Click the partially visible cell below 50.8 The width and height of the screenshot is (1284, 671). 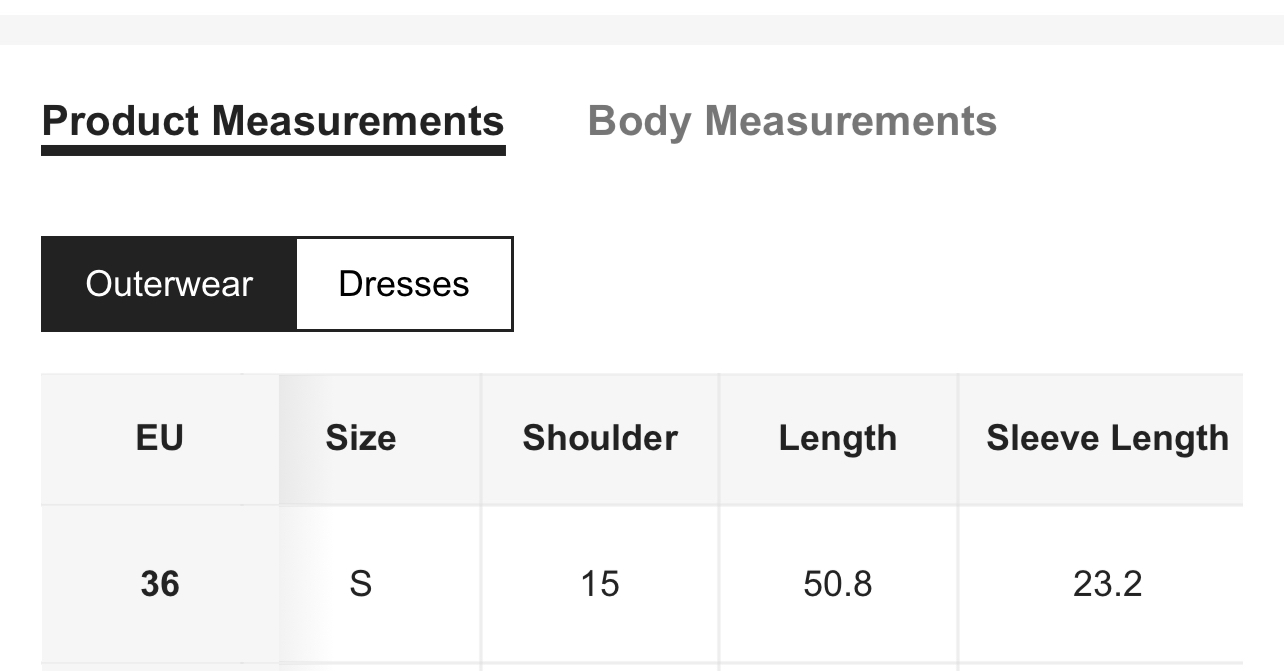pyautogui.click(x=838, y=667)
